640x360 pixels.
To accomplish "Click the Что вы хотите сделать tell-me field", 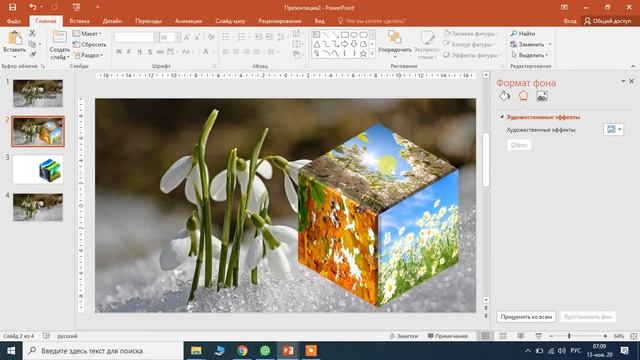I will click(x=371, y=21).
